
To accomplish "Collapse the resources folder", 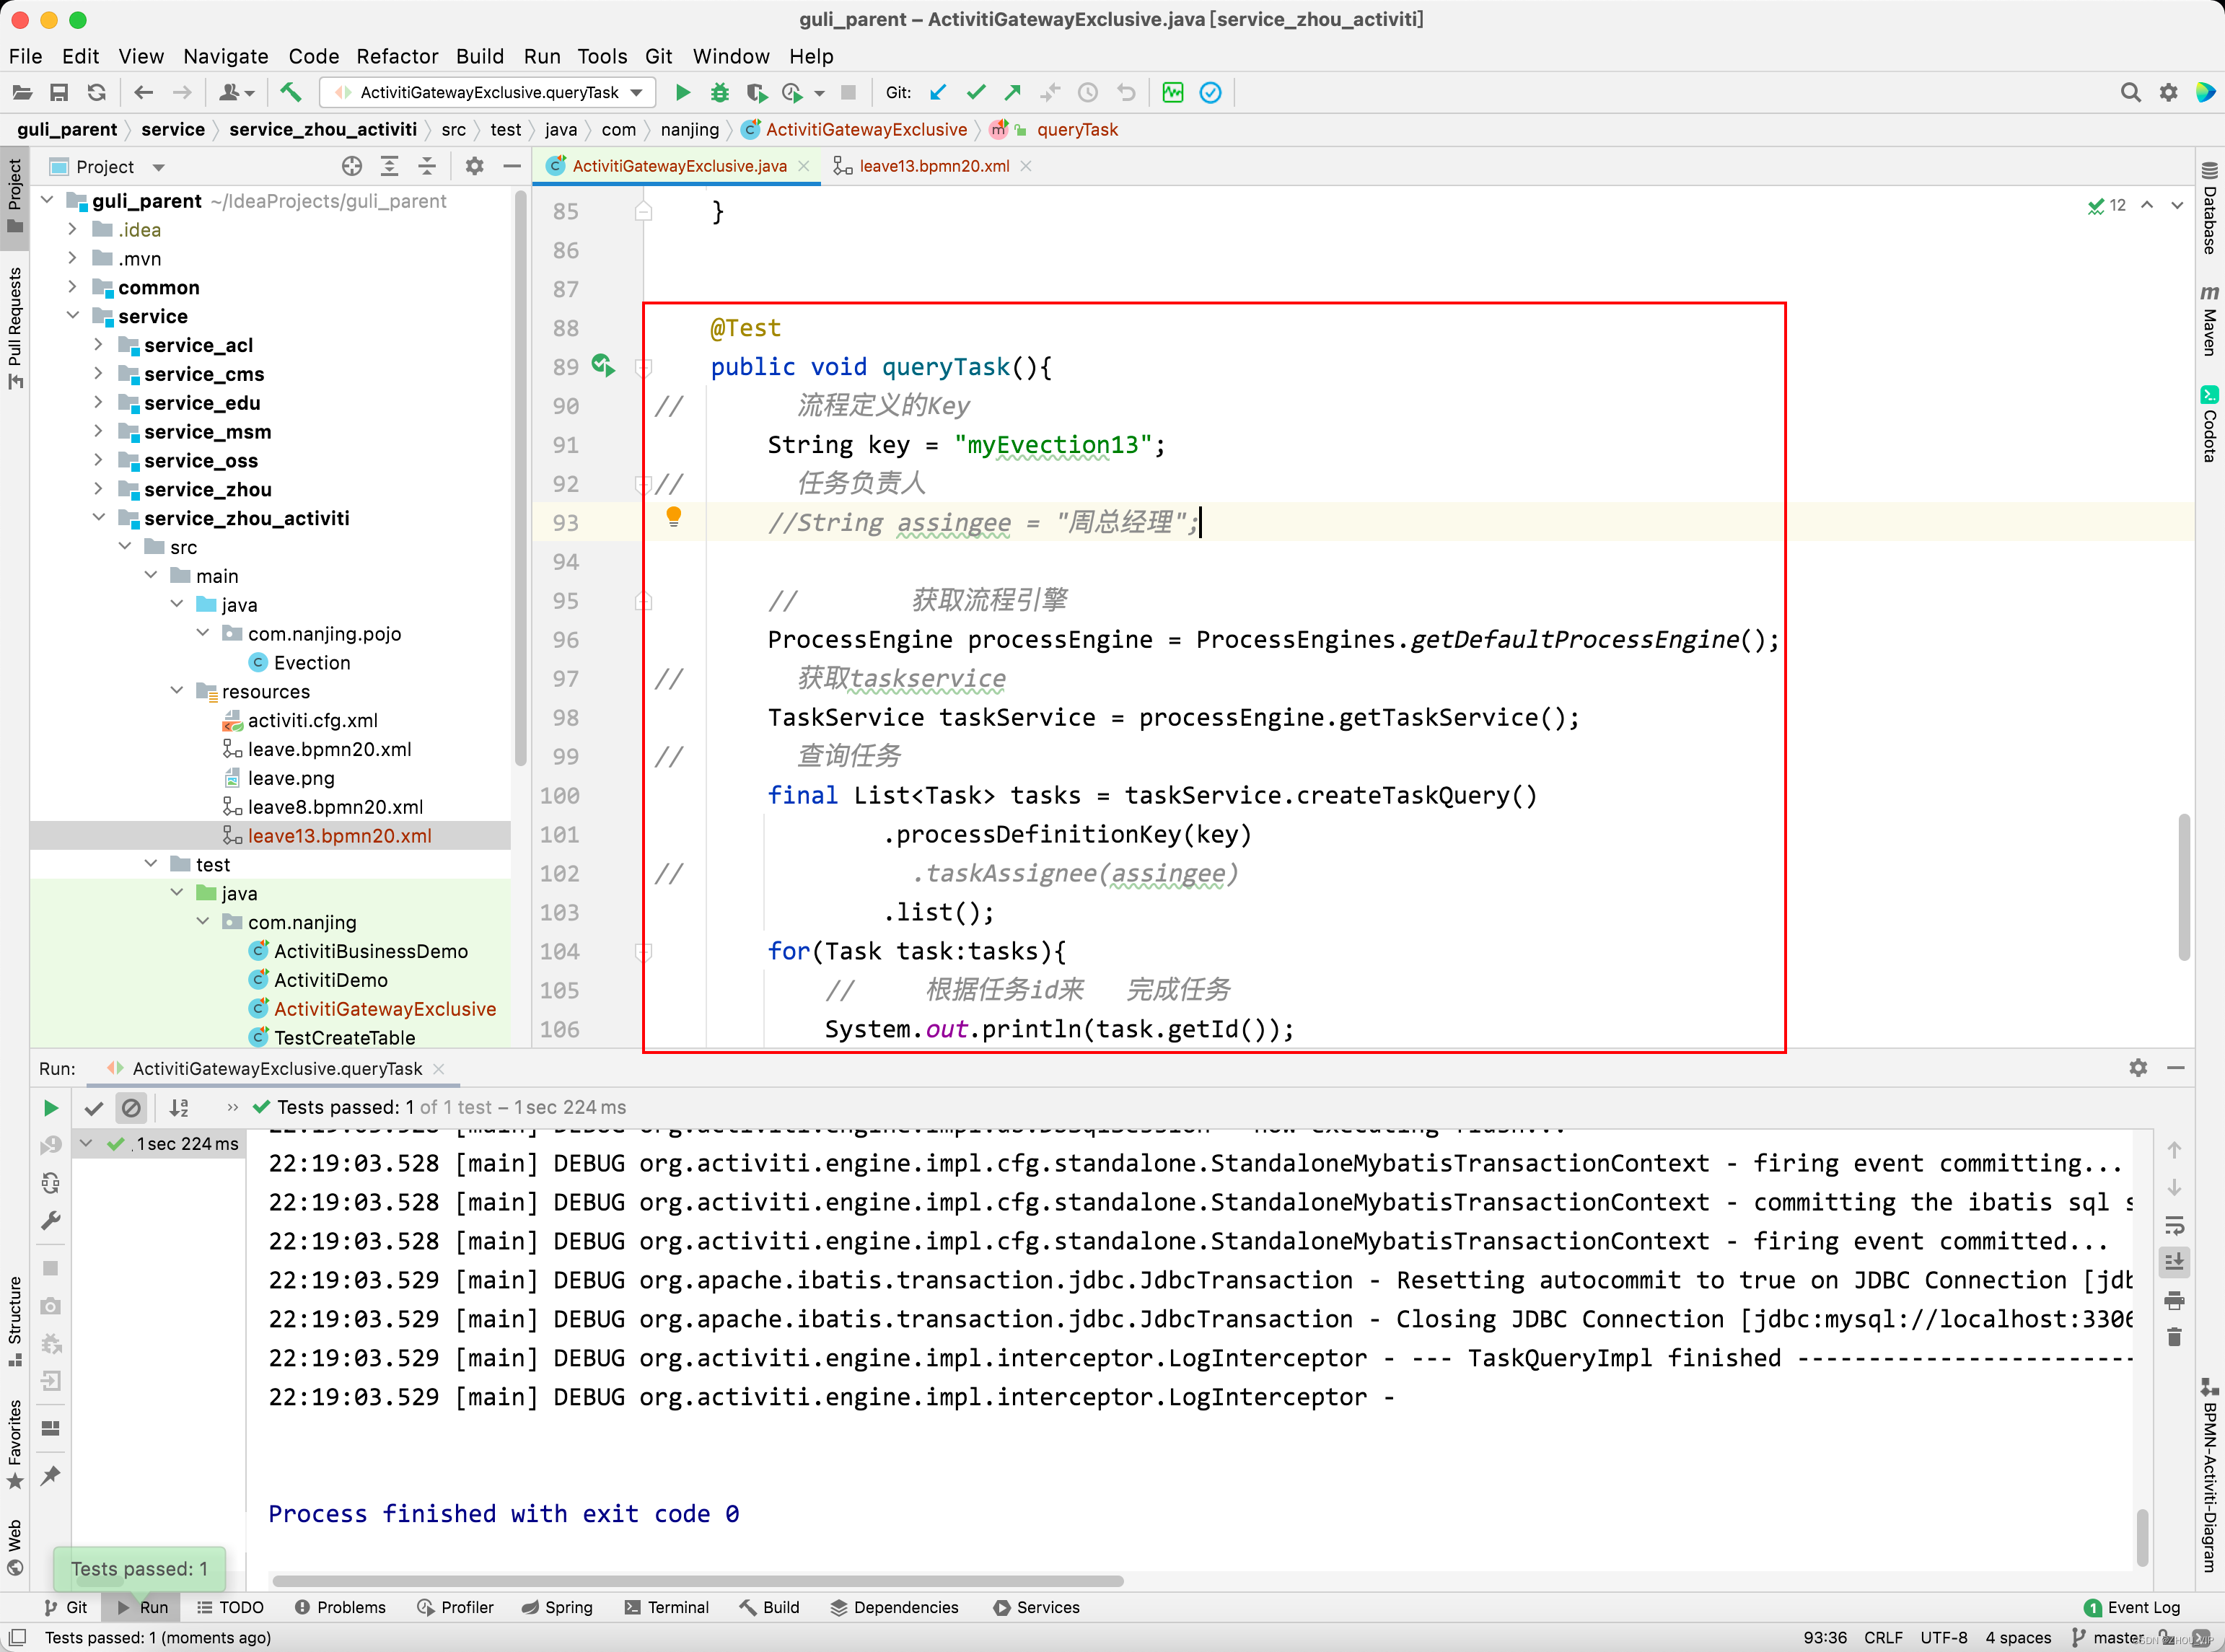I will pos(177,691).
